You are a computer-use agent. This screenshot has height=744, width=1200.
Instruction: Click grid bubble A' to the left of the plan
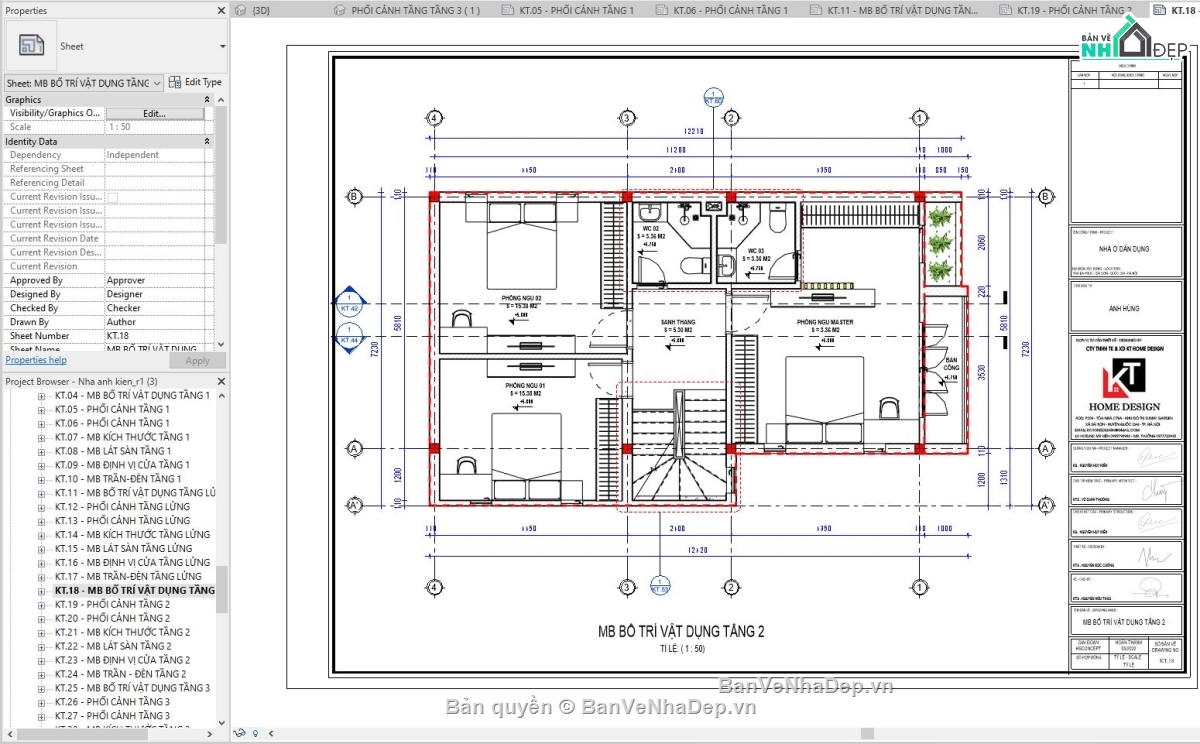point(353,506)
